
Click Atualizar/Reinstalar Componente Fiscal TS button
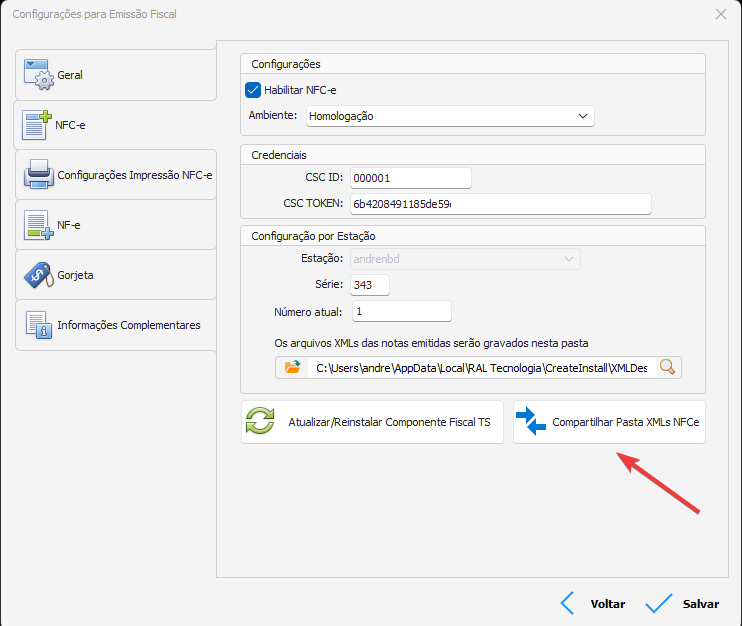(372, 423)
